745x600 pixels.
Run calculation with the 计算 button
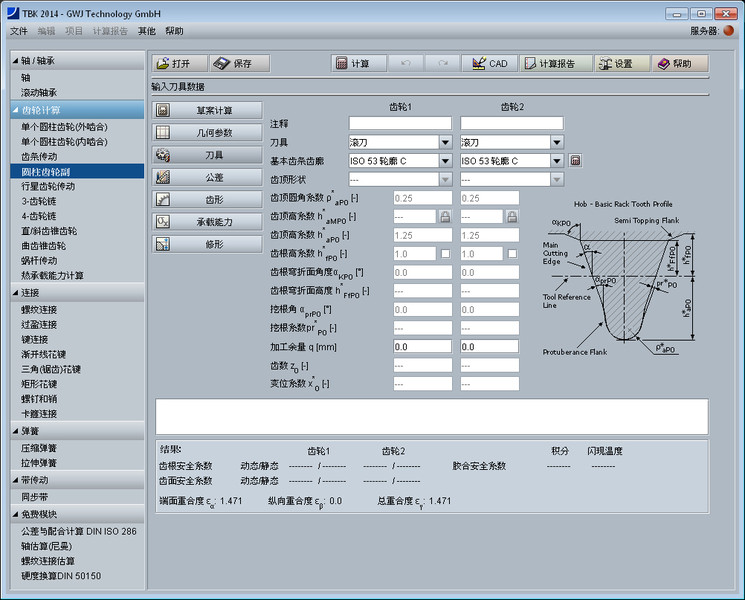(357, 63)
